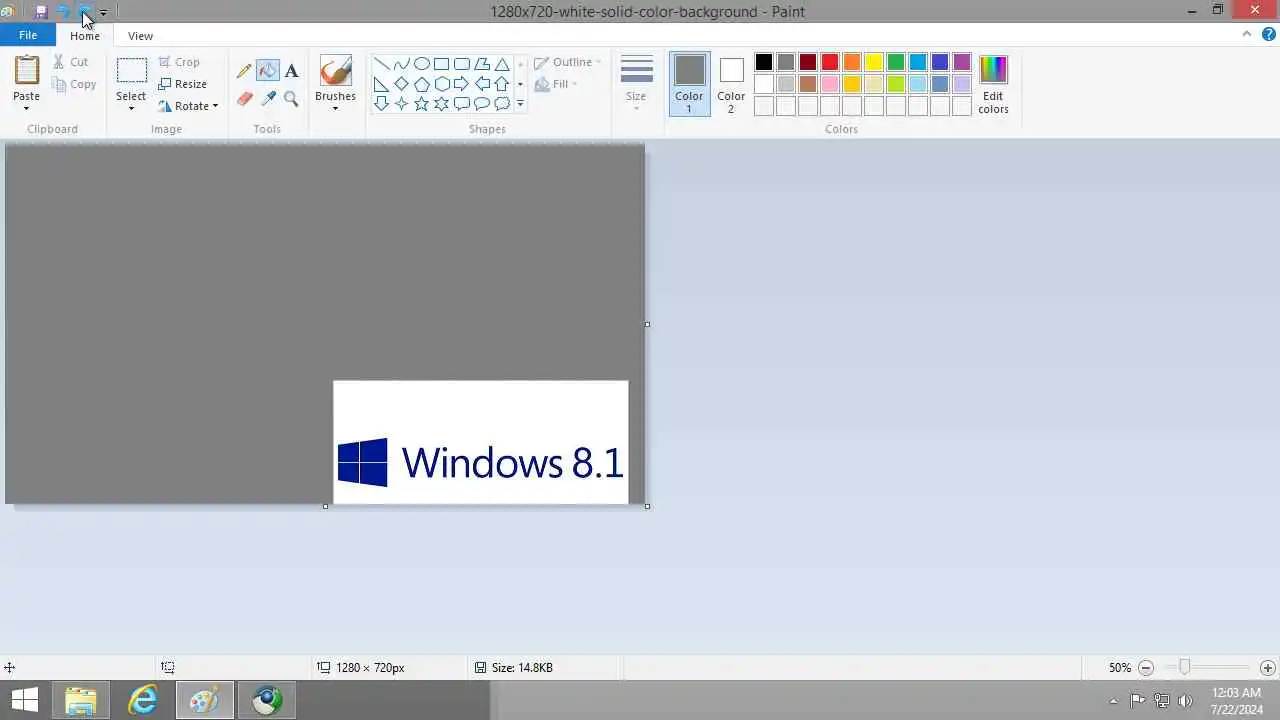Choose the Oval shape
Image resolution: width=1280 pixels, height=720 pixels.
(421, 64)
